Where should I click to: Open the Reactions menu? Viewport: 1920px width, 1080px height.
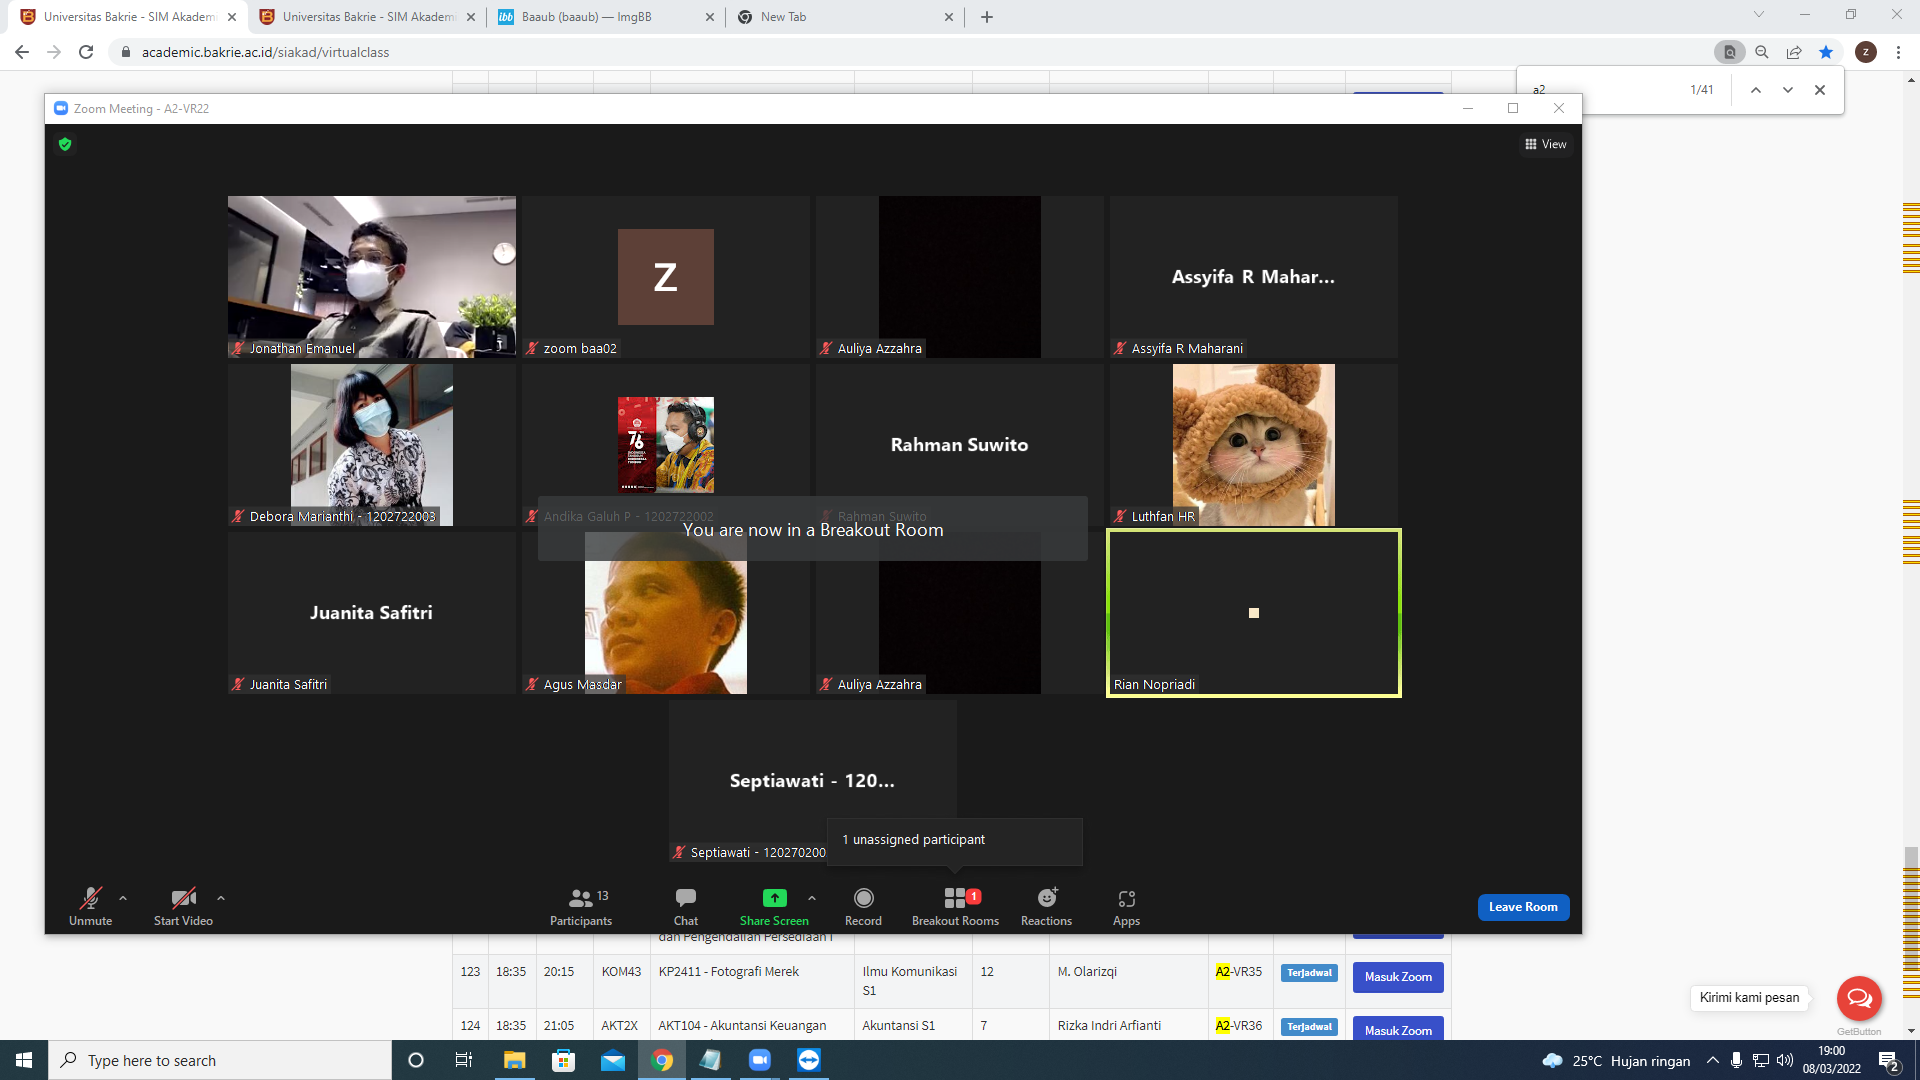1046,906
